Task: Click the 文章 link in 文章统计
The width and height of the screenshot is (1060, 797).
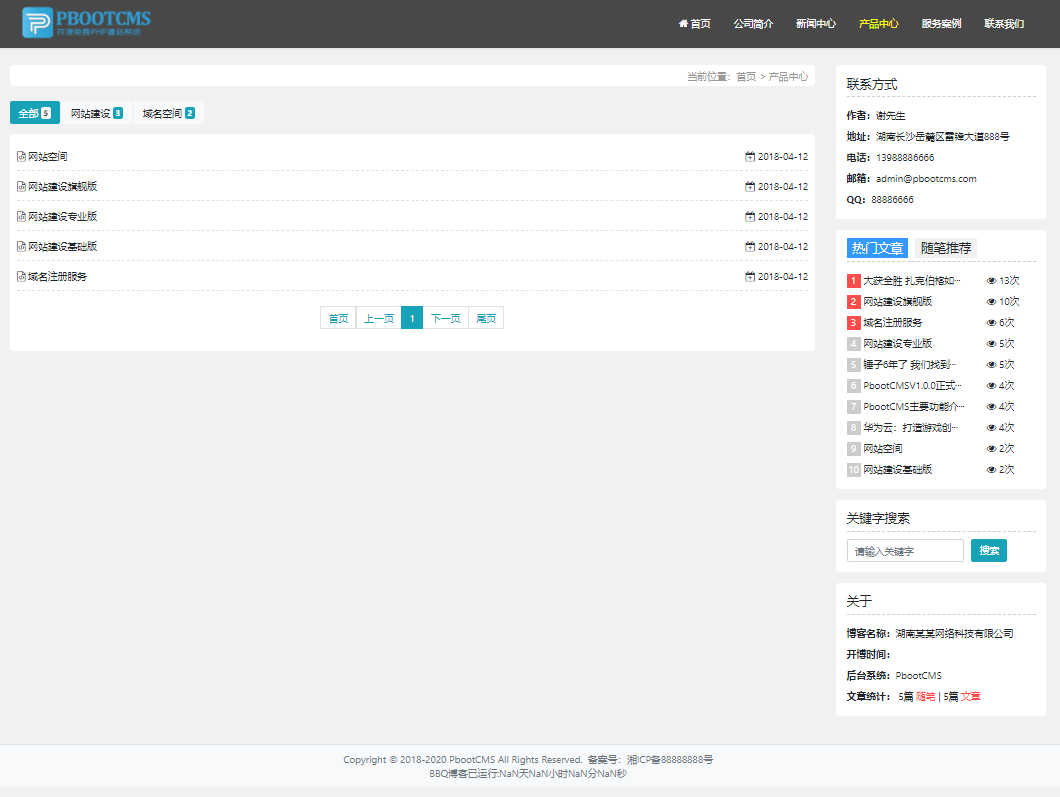Action: point(970,696)
